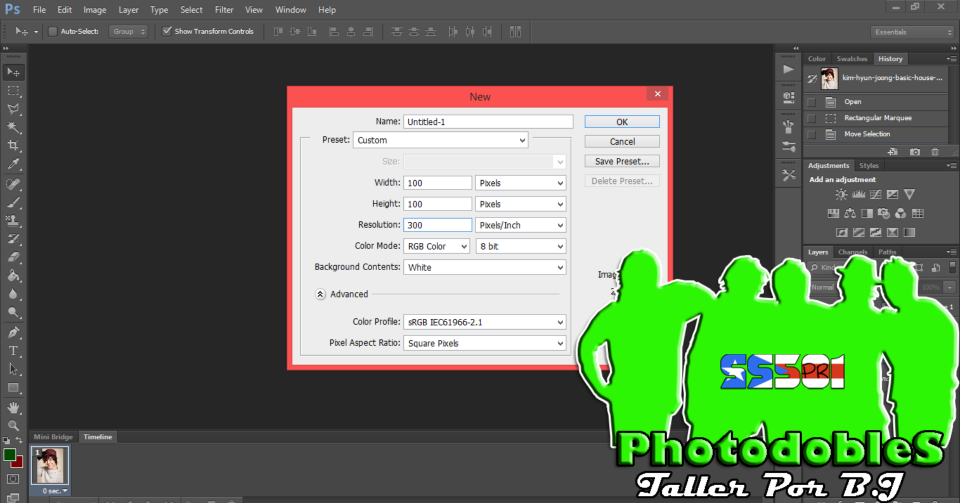Image resolution: width=960 pixels, height=503 pixels.
Task: Select the Dodge tool
Action: tap(13, 313)
